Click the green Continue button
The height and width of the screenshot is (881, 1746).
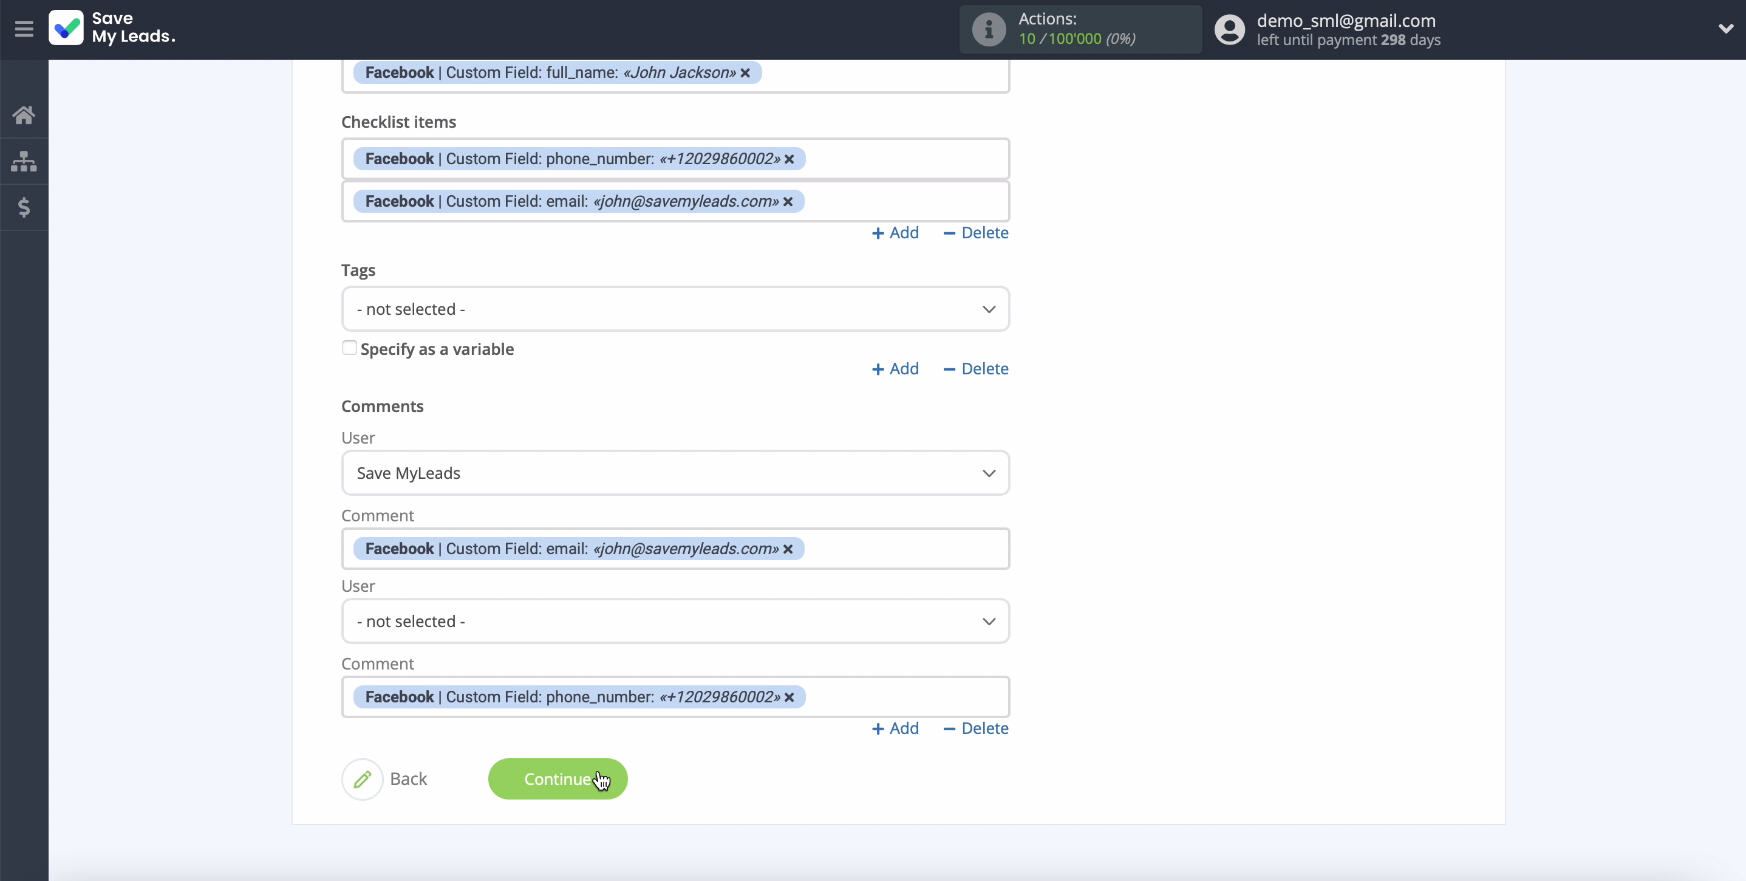(x=558, y=779)
